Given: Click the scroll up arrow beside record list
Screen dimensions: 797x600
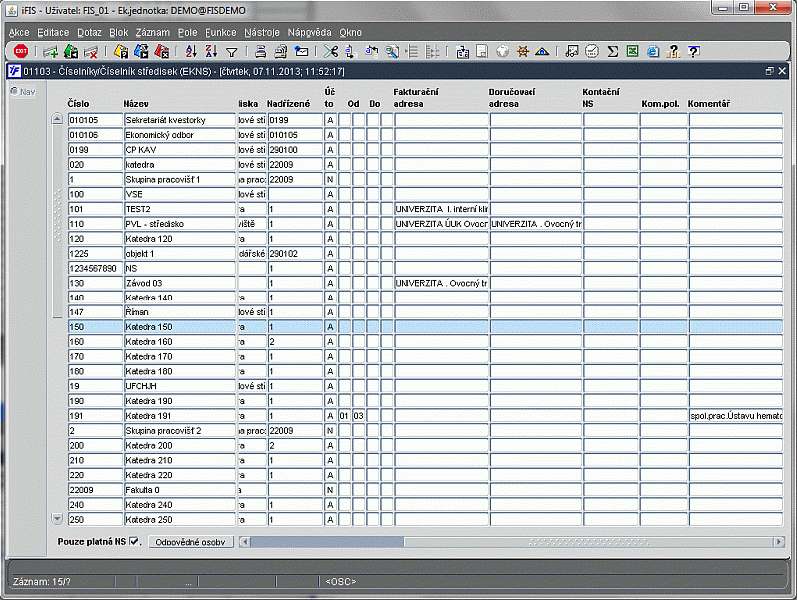Looking at the screenshot, I should pyautogui.click(x=57, y=120).
